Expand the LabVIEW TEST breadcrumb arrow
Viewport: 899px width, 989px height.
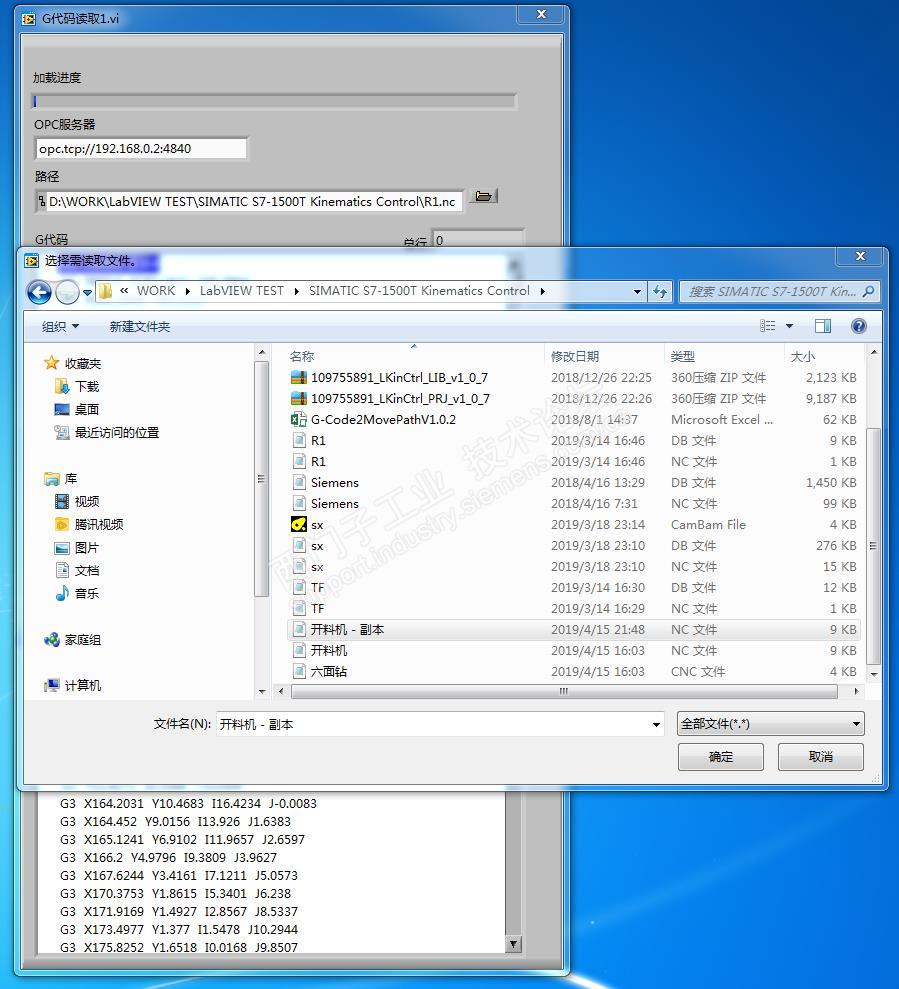(x=297, y=291)
